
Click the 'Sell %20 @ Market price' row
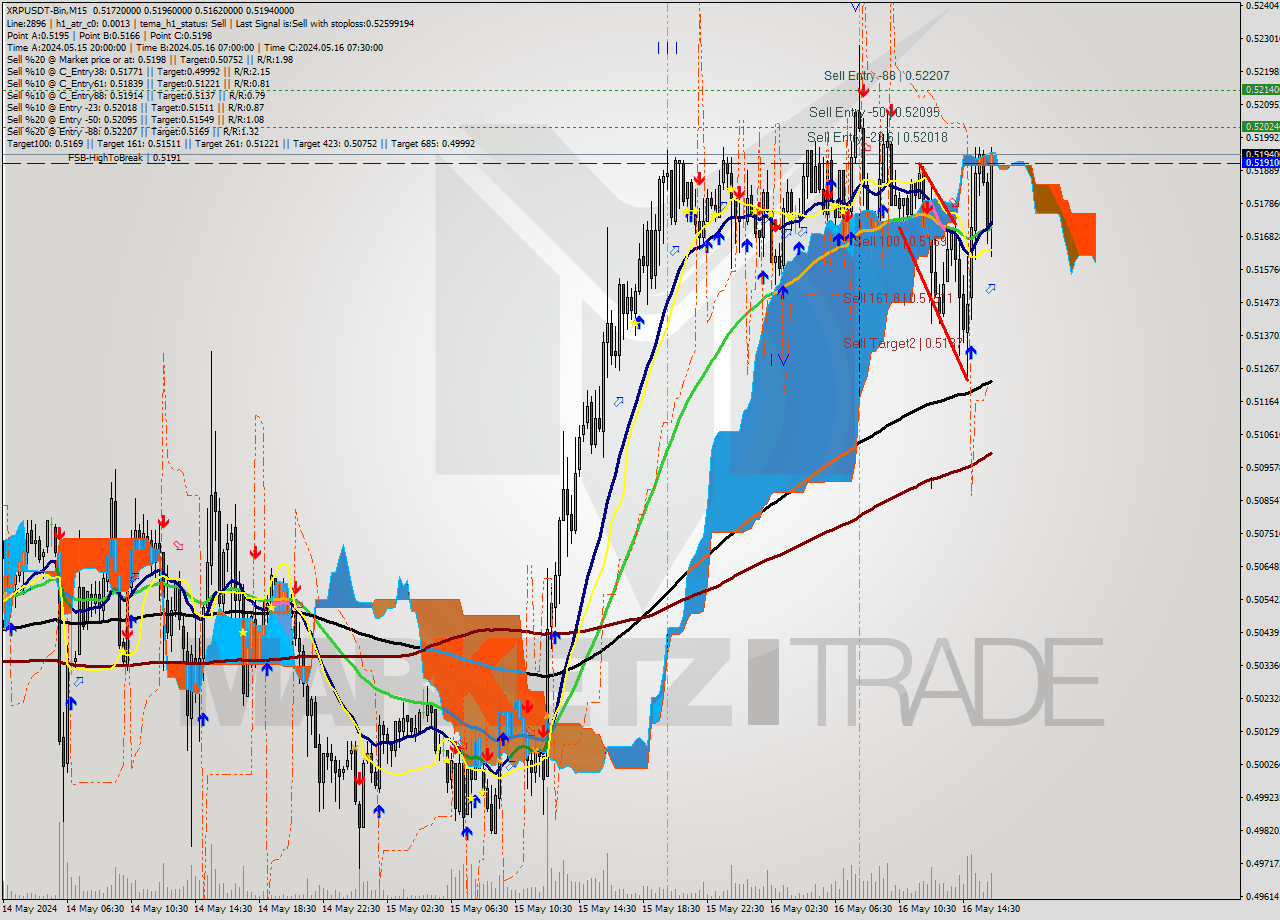pos(150,59)
